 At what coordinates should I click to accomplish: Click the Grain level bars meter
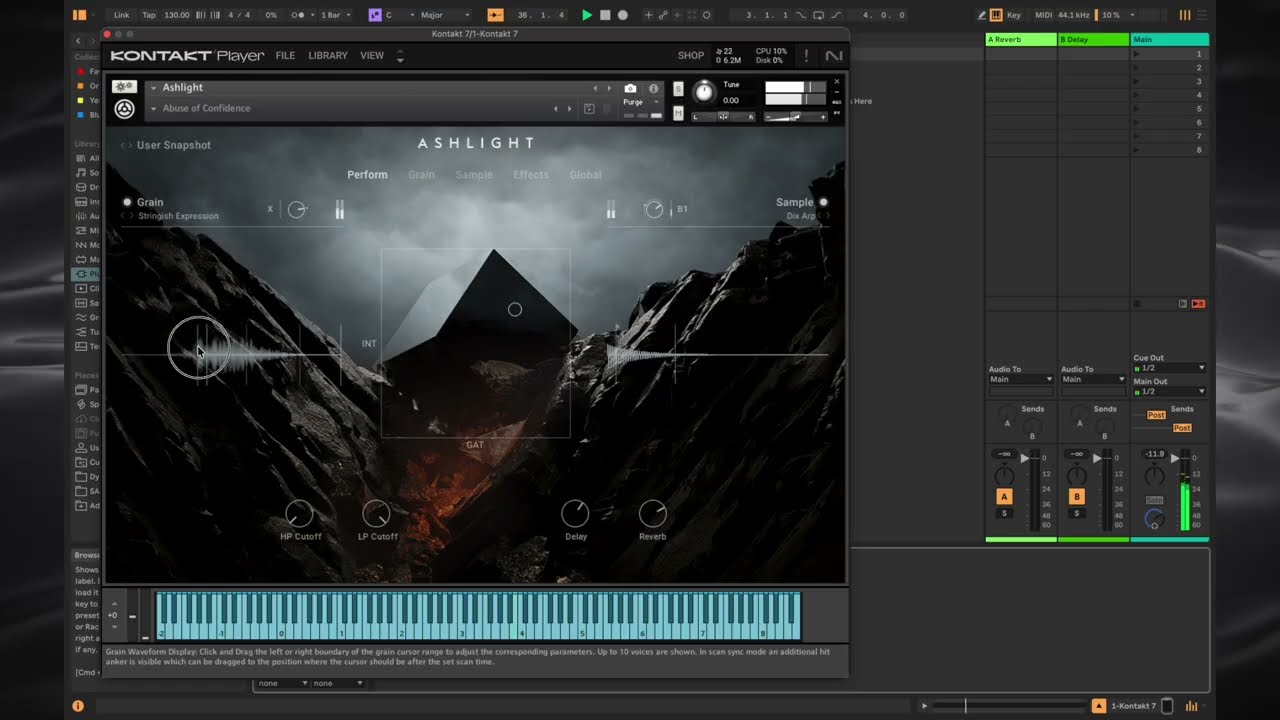click(340, 209)
